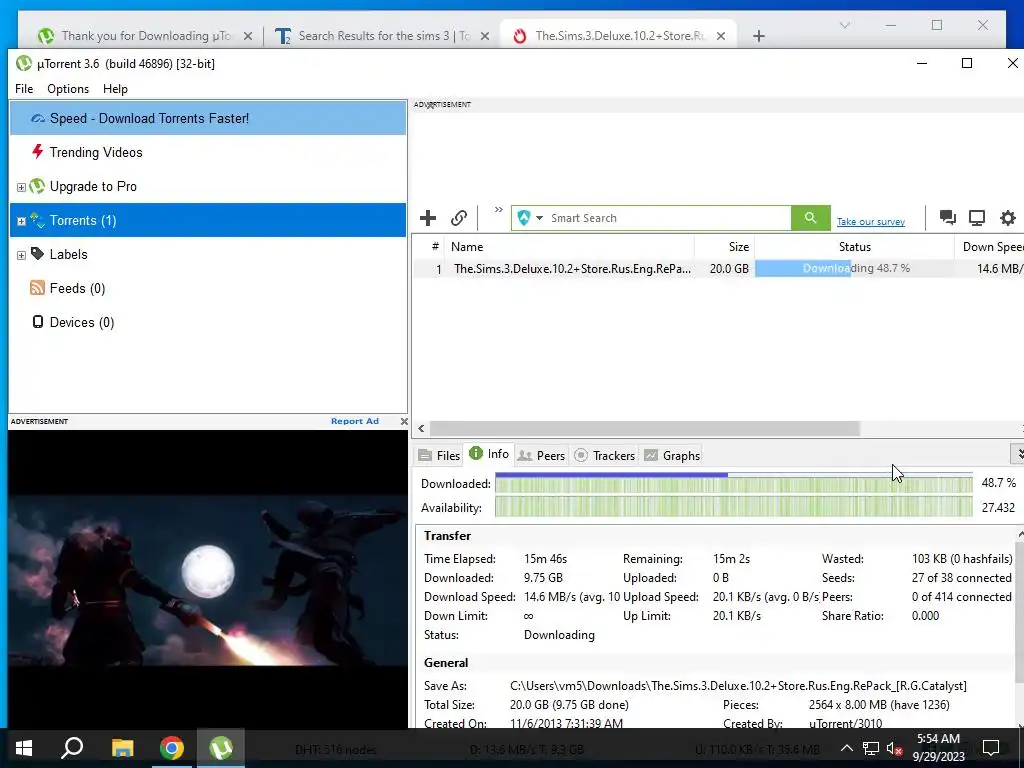Open the Help menu

(x=116, y=89)
